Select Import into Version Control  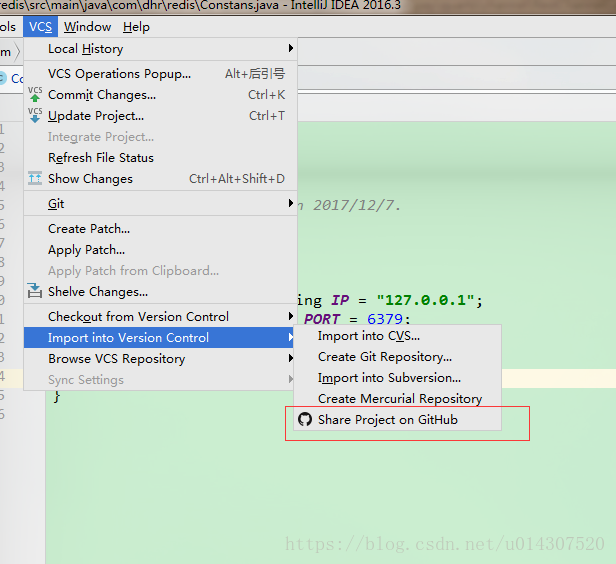pyautogui.click(x=160, y=338)
